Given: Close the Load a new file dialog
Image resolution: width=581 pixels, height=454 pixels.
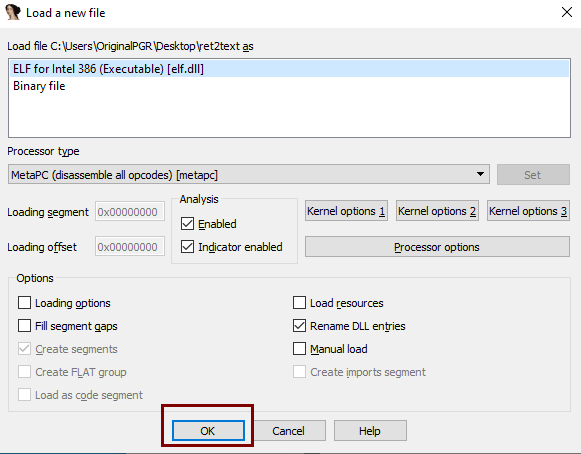Looking at the screenshot, I should (x=567, y=12).
